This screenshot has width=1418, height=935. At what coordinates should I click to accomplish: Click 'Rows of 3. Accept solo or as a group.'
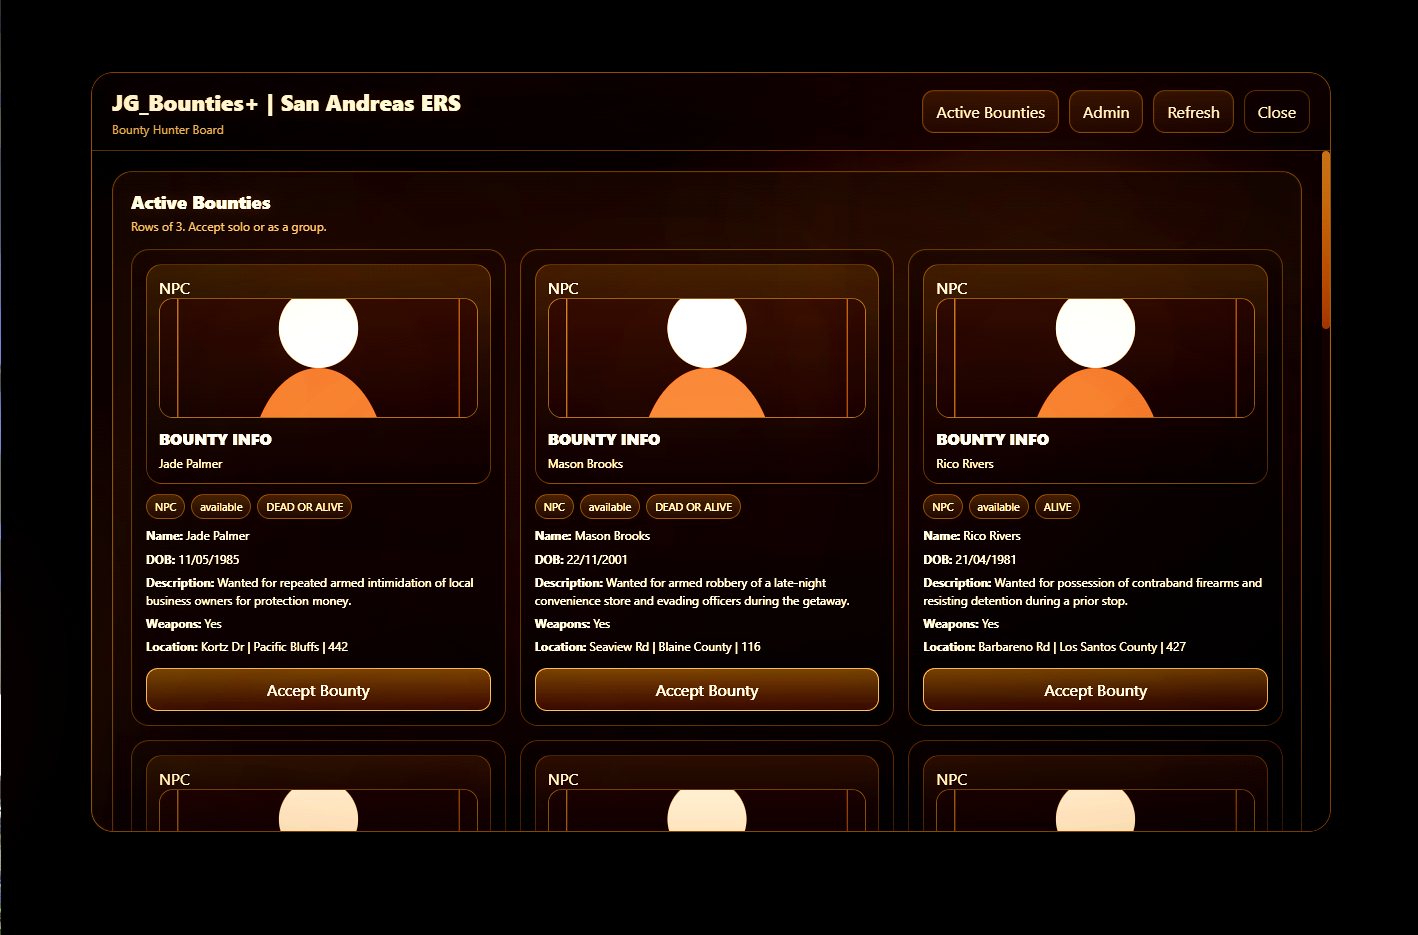click(229, 227)
